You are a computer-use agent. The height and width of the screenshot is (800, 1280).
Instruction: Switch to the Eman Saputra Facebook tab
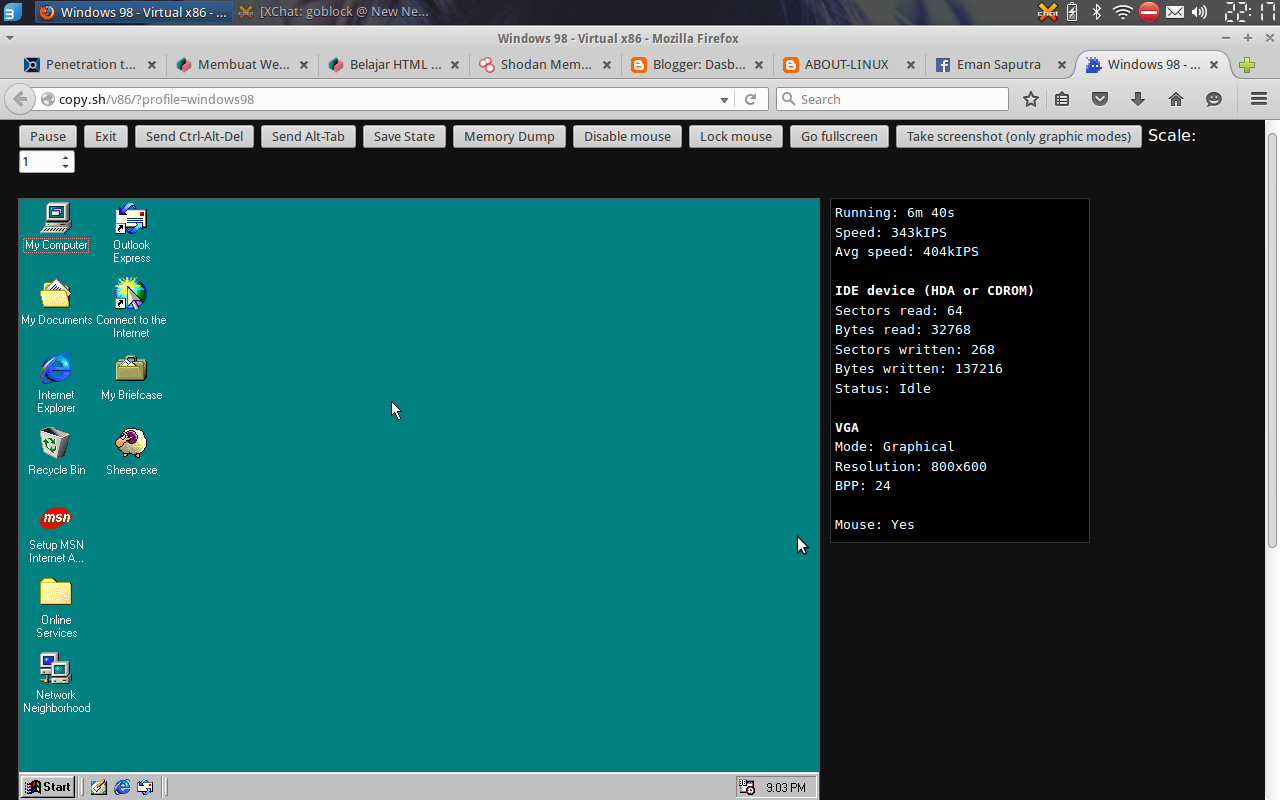tap(1002, 65)
